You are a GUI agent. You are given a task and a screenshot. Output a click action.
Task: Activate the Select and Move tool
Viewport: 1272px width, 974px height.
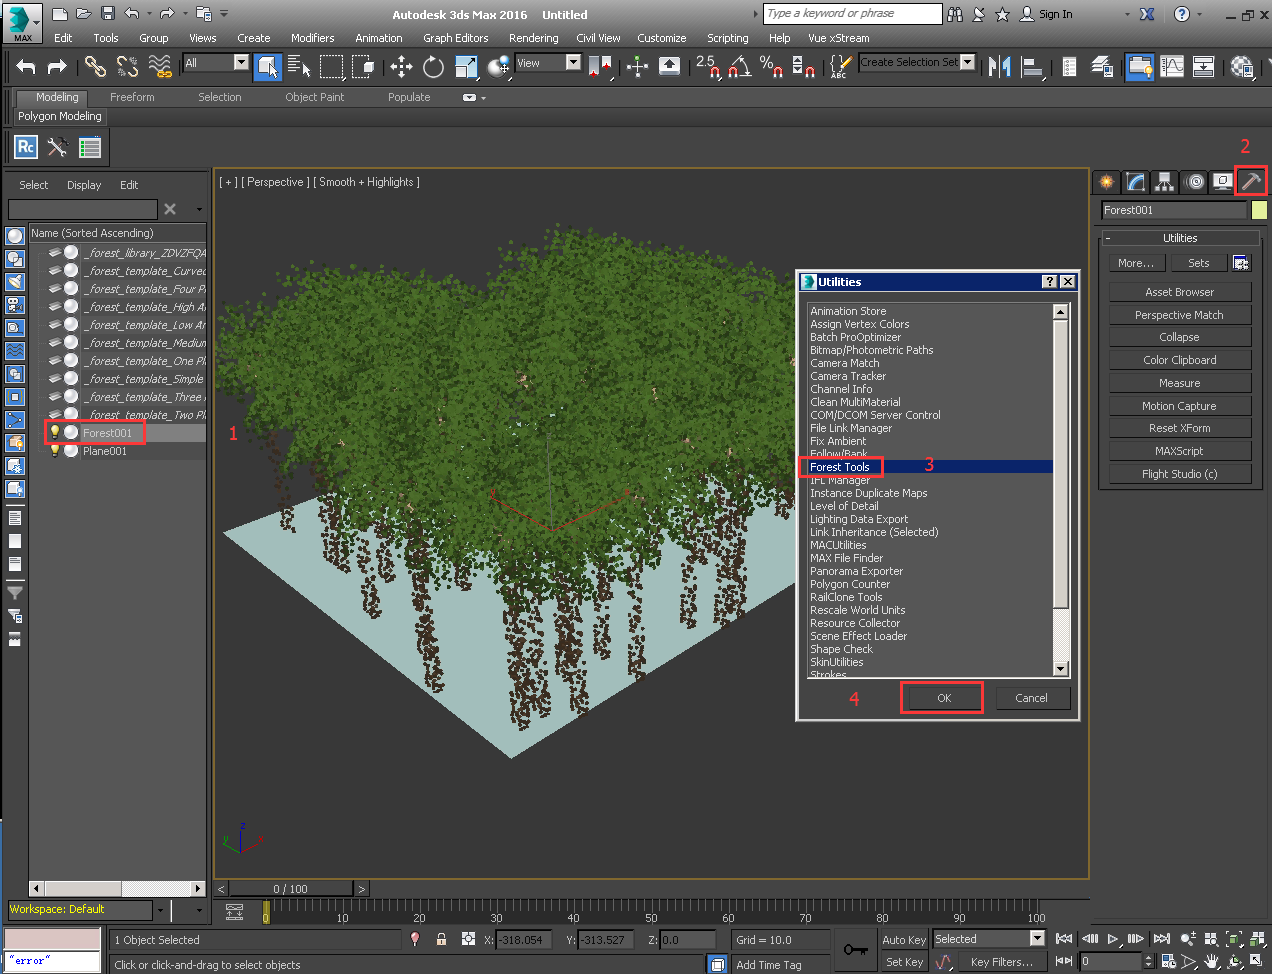coord(401,67)
